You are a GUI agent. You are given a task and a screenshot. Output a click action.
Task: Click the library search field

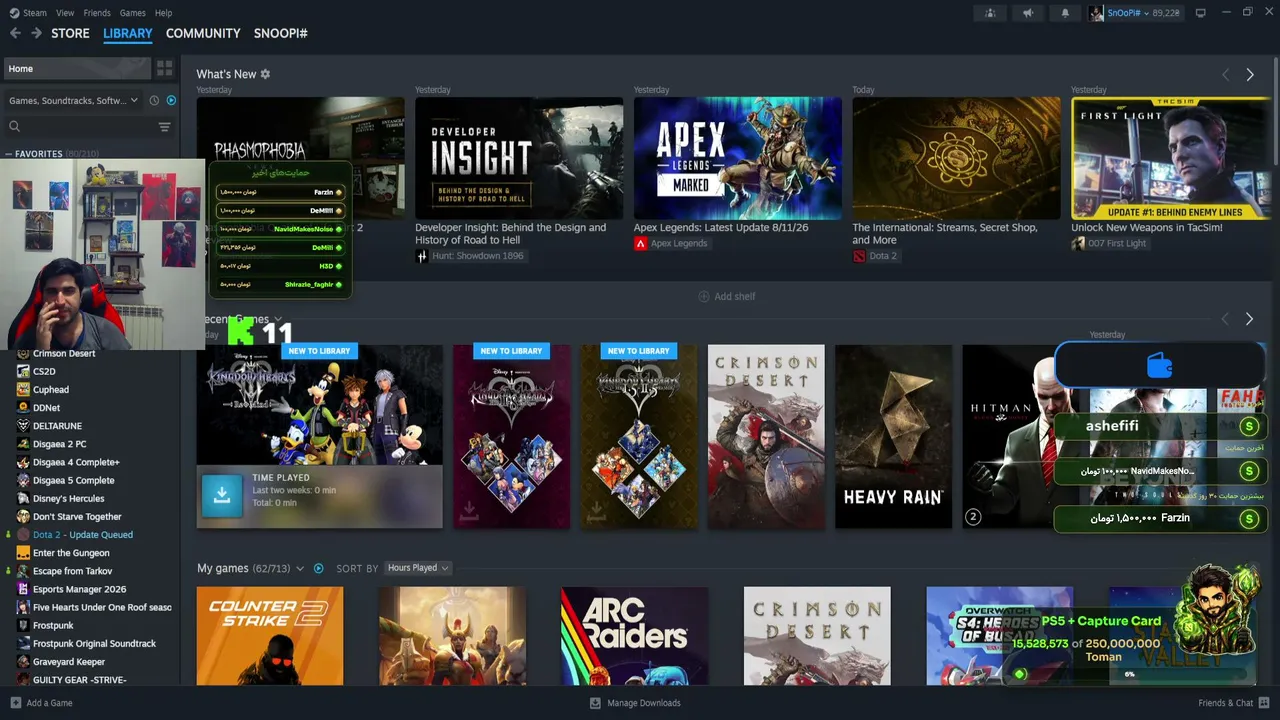pos(78,127)
